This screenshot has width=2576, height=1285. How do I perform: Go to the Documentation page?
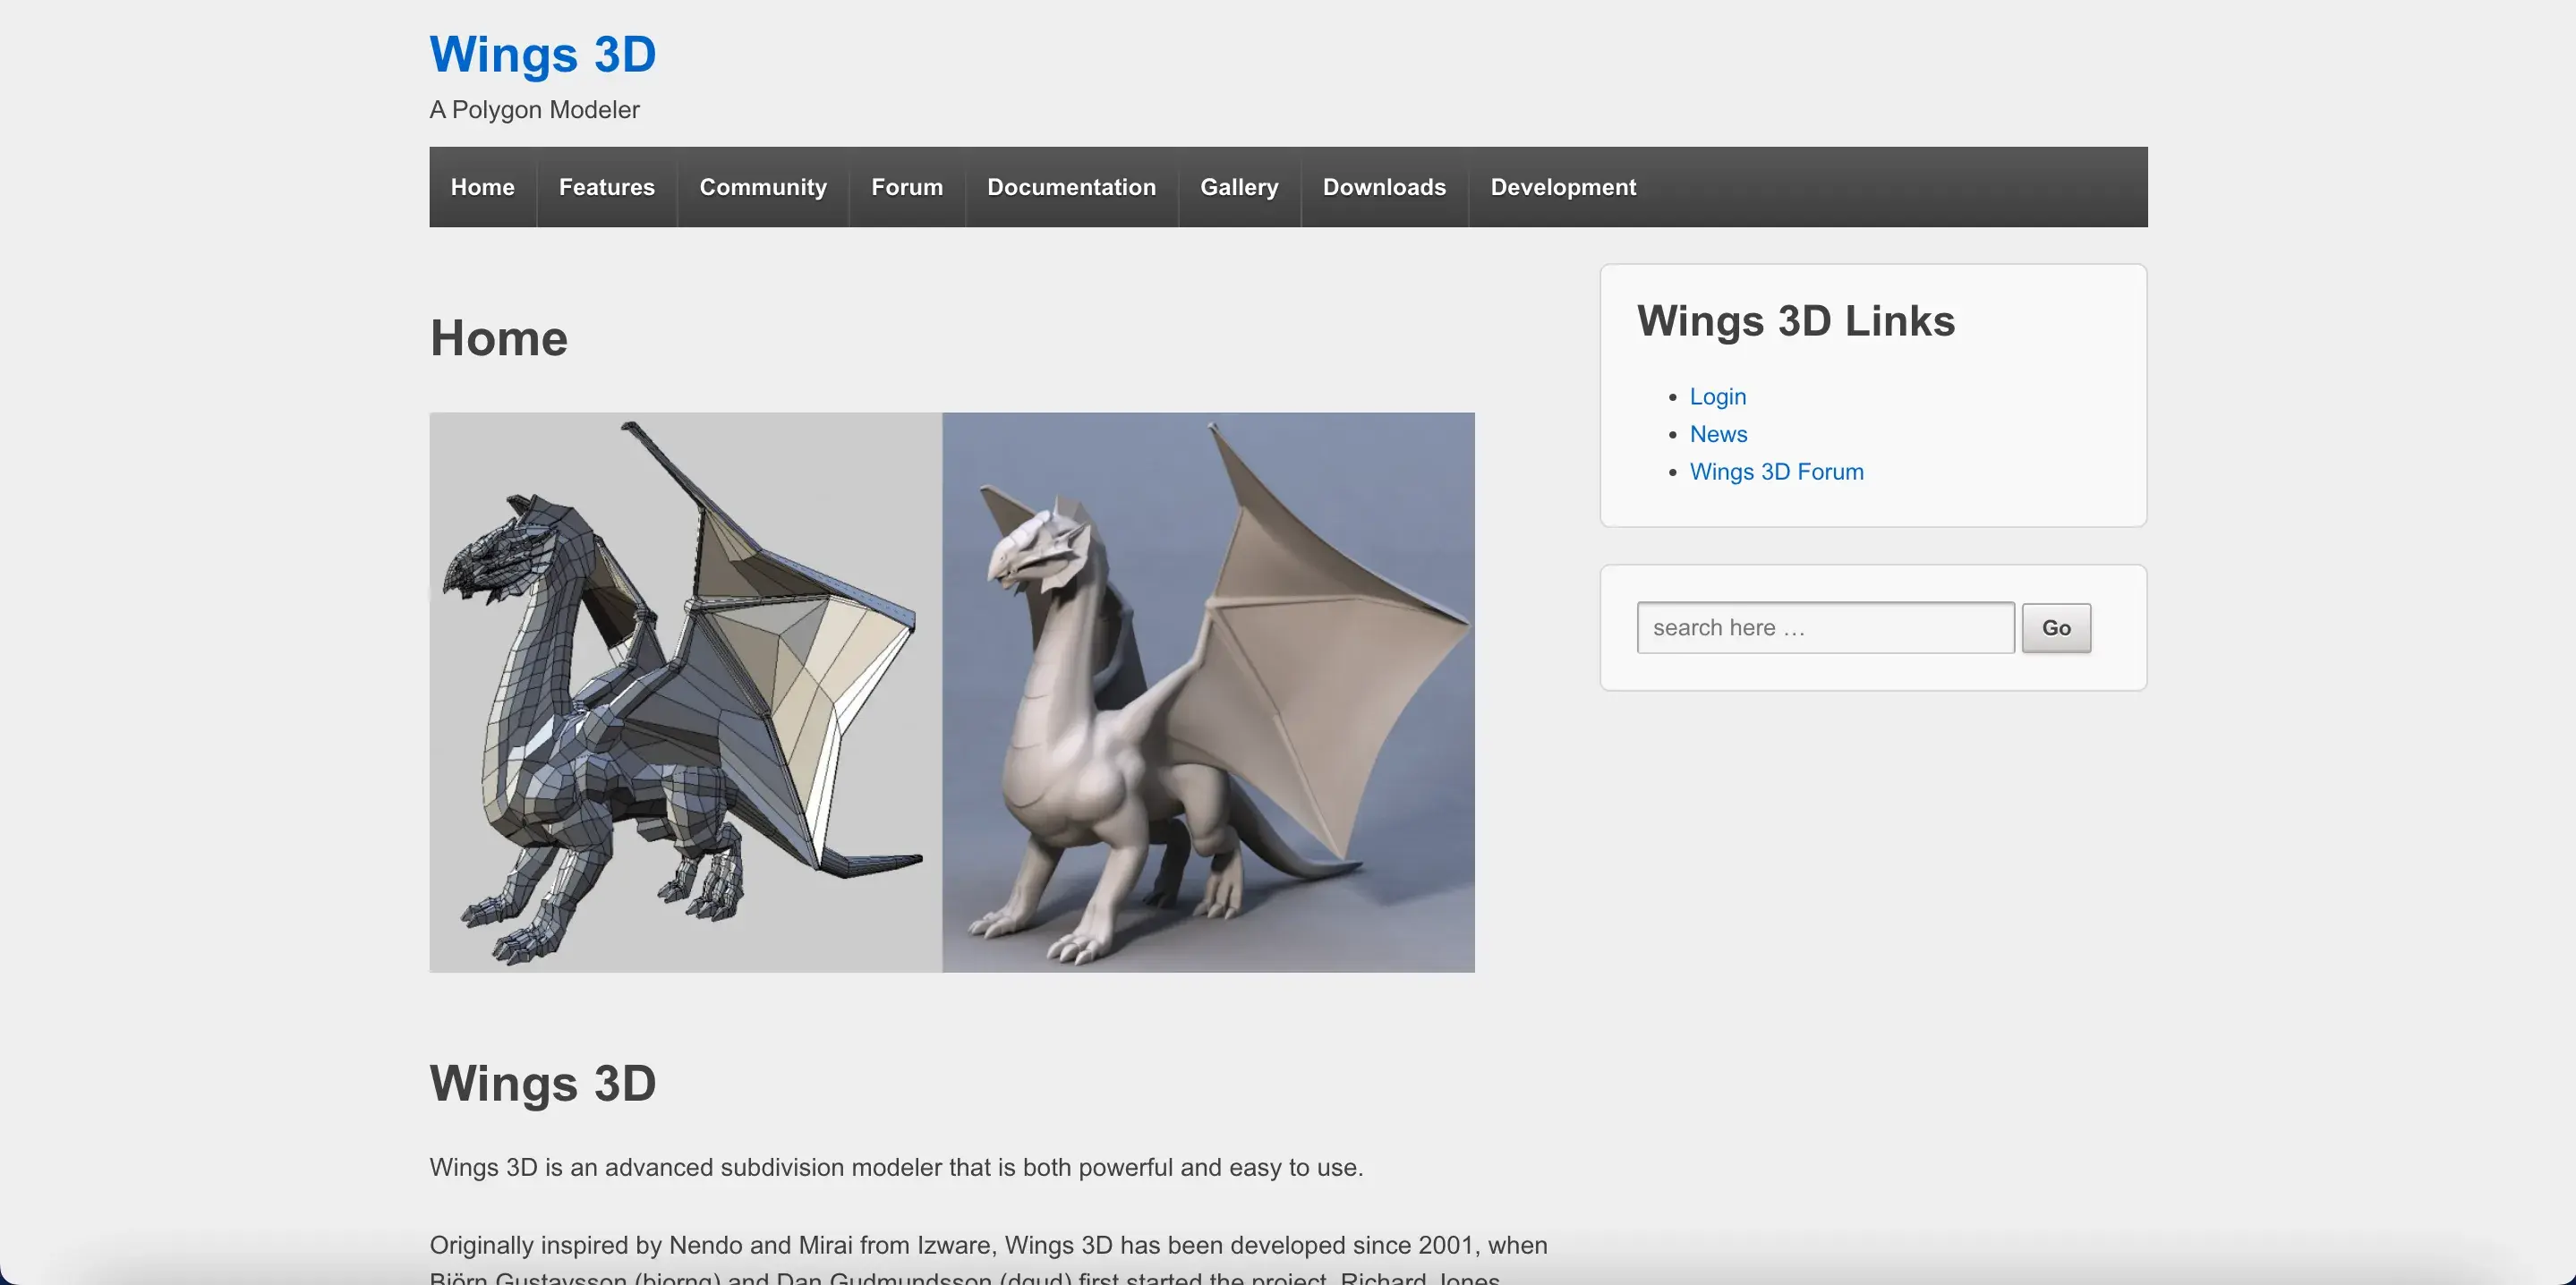(x=1071, y=187)
